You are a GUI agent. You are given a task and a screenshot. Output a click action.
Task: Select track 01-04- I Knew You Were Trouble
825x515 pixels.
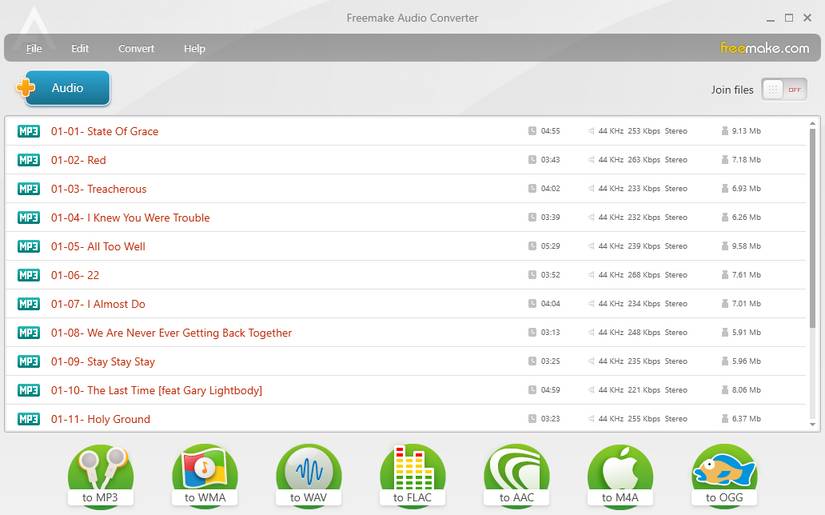click(x=405, y=217)
